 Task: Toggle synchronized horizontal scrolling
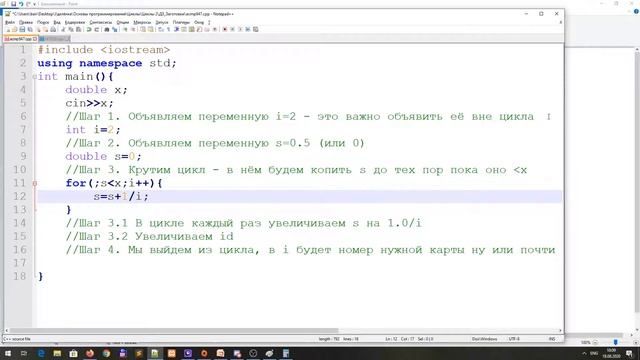150,29
